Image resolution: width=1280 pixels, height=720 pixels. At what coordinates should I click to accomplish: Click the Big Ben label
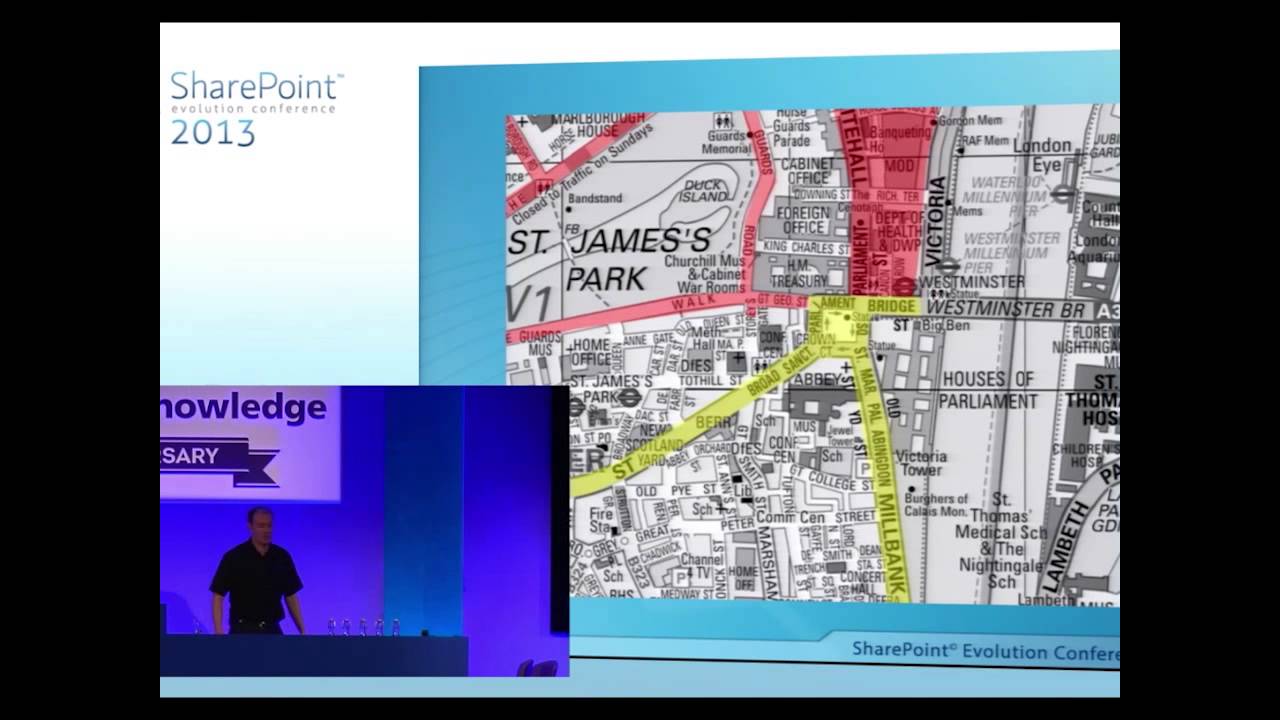coord(945,326)
